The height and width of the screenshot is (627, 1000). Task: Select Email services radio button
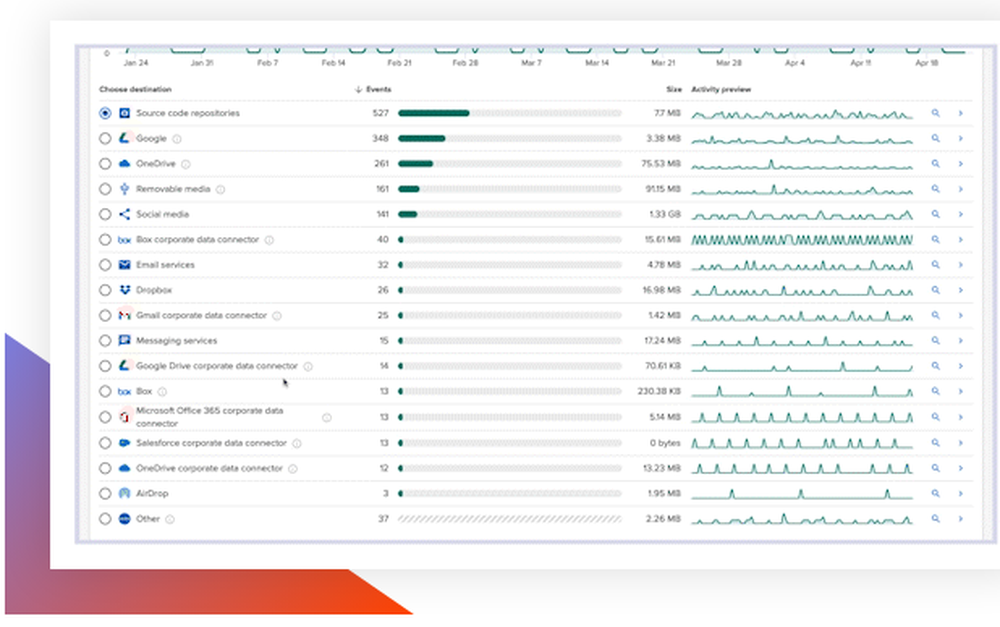[105, 265]
